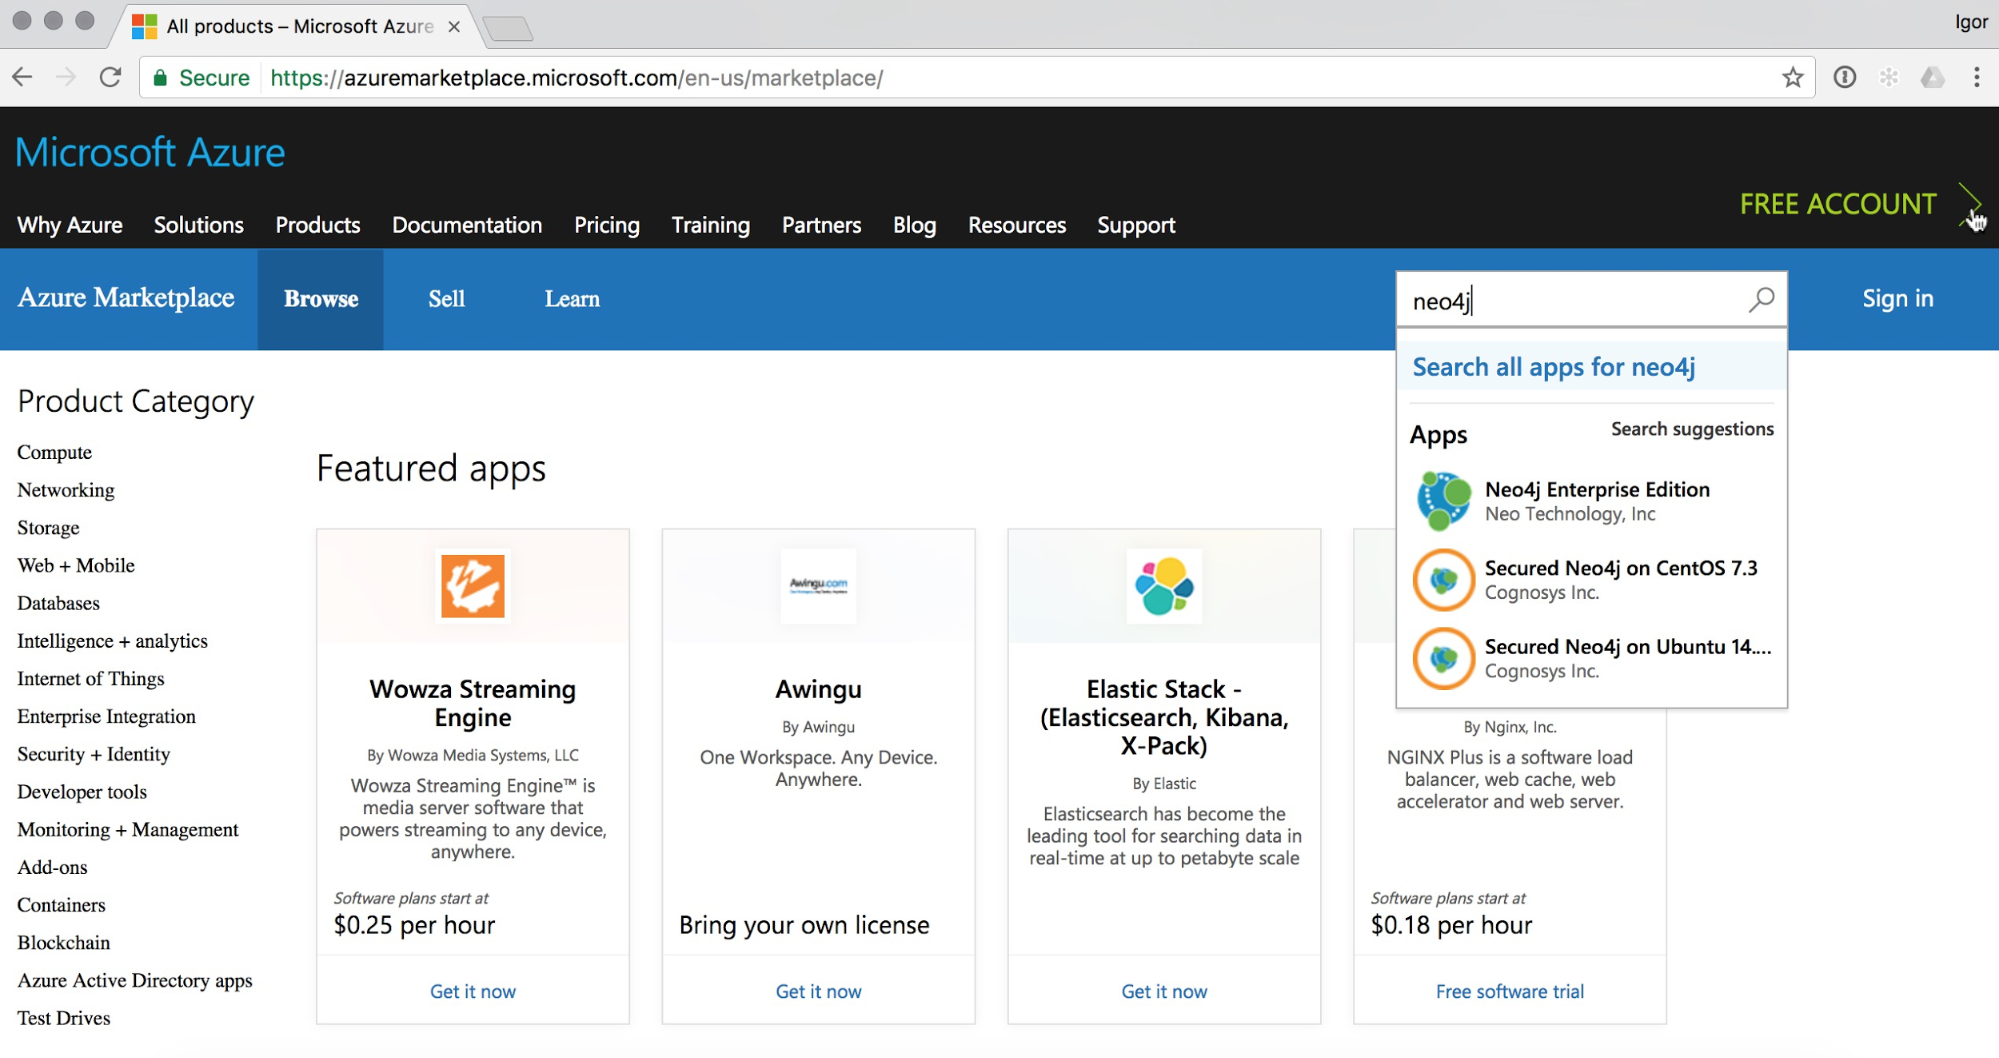The width and height of the screenshot is (1999, 1058).
Task: Open the Databases category
Action: [x=59, y=603]
